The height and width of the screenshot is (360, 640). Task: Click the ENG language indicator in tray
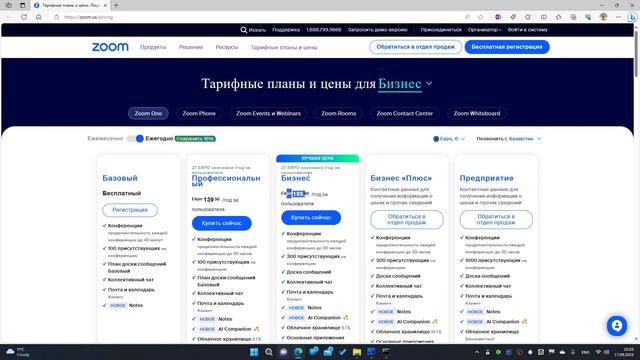click(x=585, y=352)
